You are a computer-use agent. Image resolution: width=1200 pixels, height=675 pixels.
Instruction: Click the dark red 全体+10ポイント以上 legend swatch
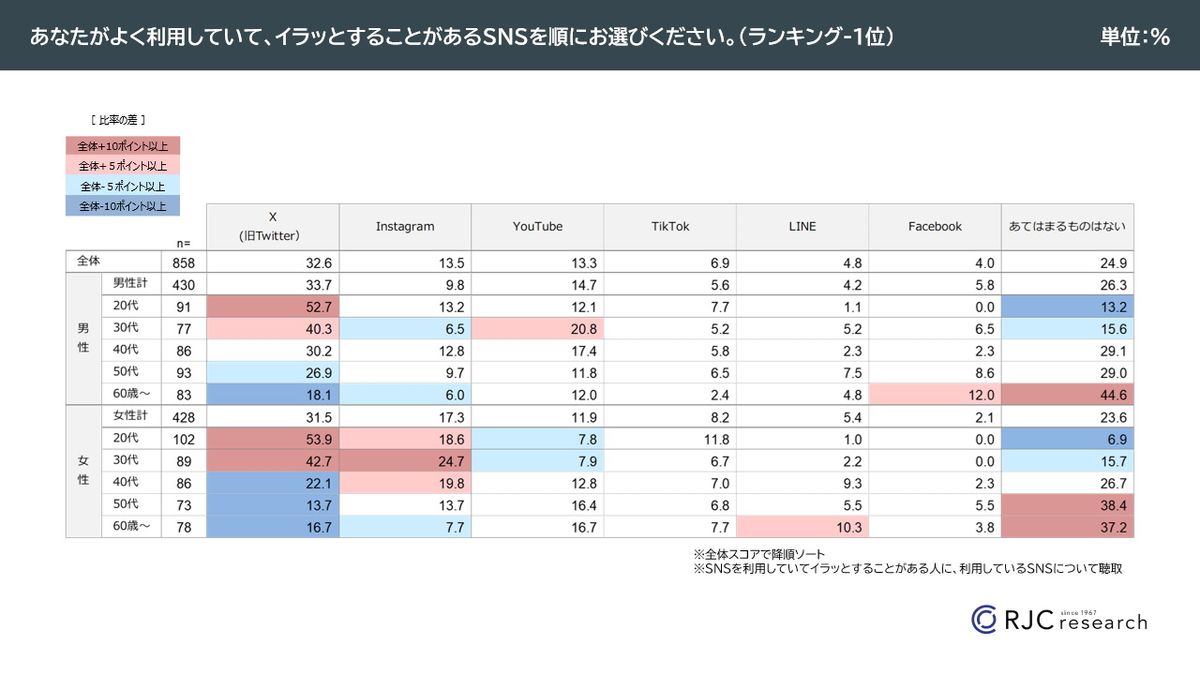(122, 146)
